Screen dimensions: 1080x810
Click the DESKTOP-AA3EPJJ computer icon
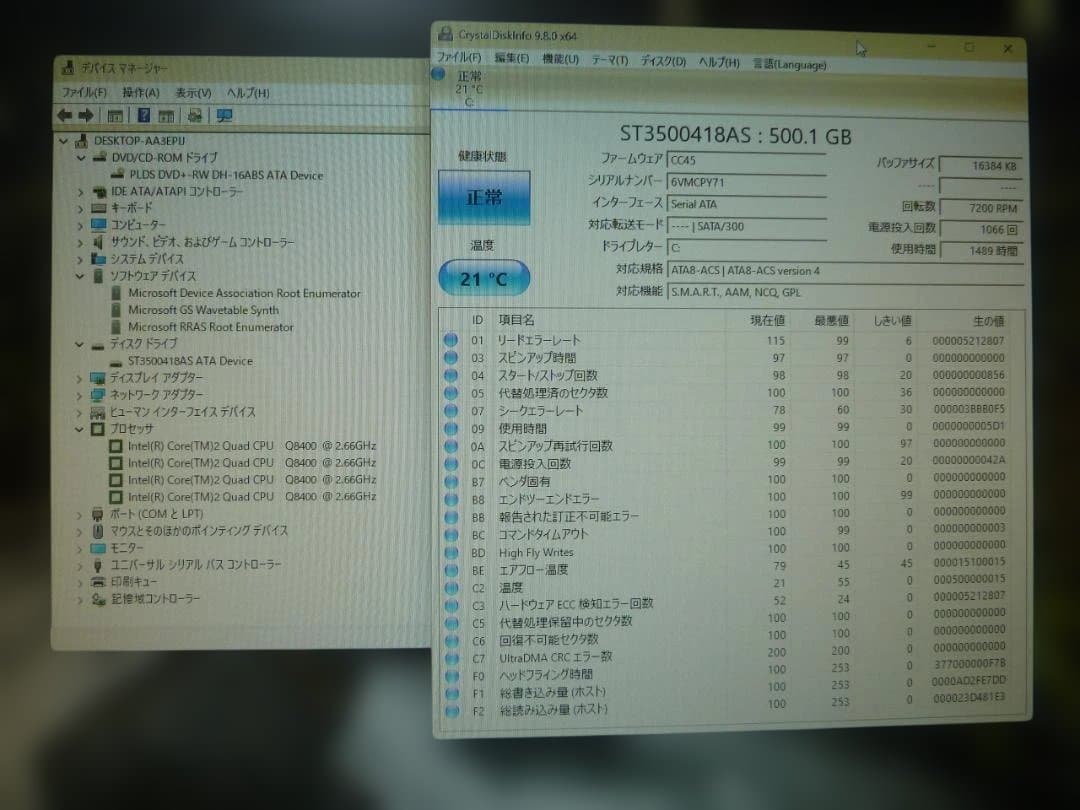pos(81,141)
